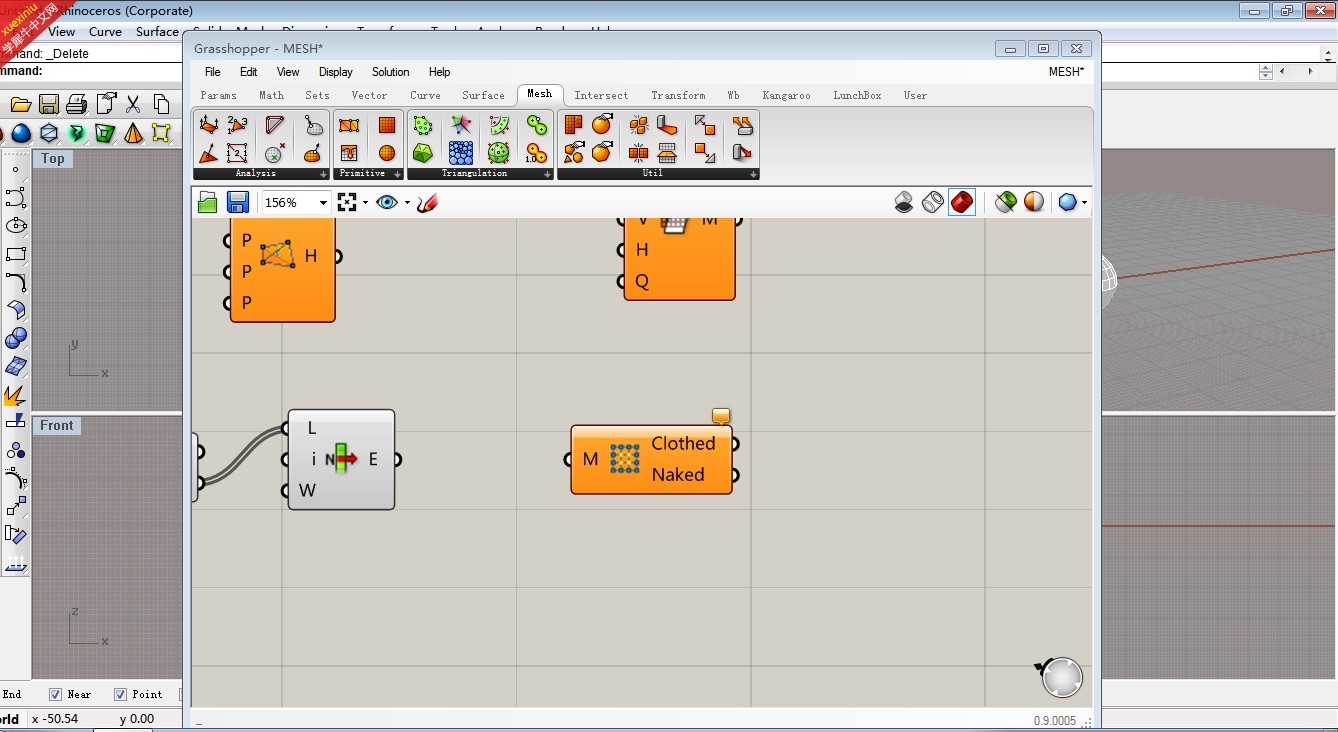The width and height of the screenshot is (1338, 732).
Task: Click the numbered triangle vertices icon in Analysis
Action: (x=237, y=125)
